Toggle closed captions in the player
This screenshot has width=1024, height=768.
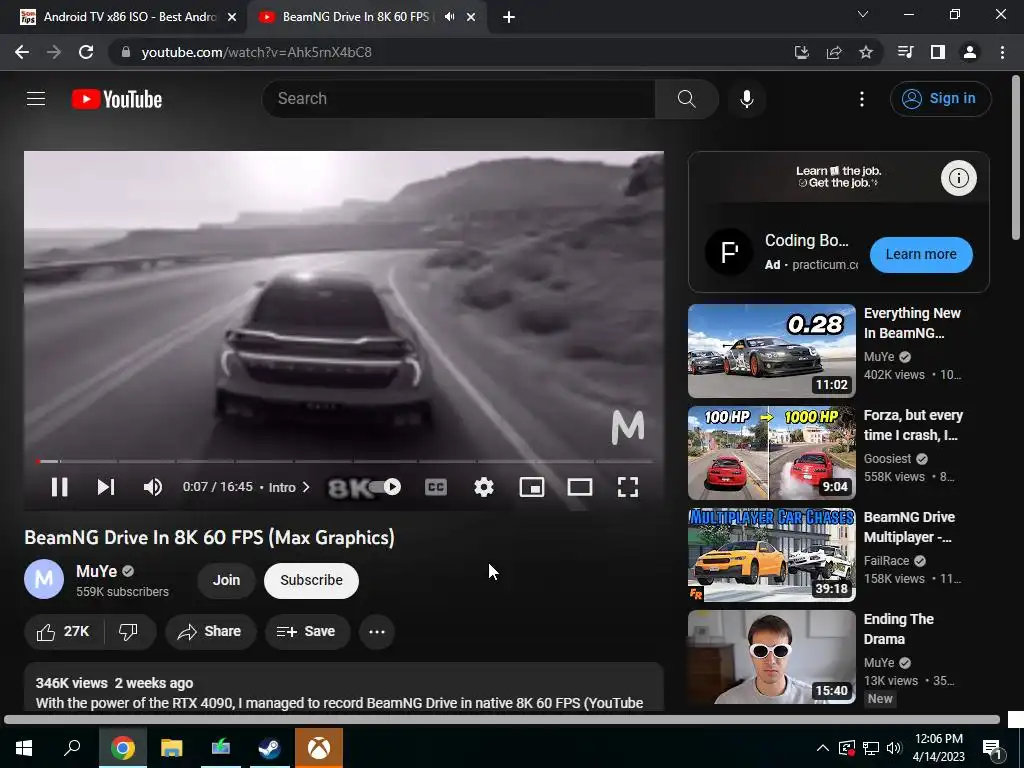436,487
